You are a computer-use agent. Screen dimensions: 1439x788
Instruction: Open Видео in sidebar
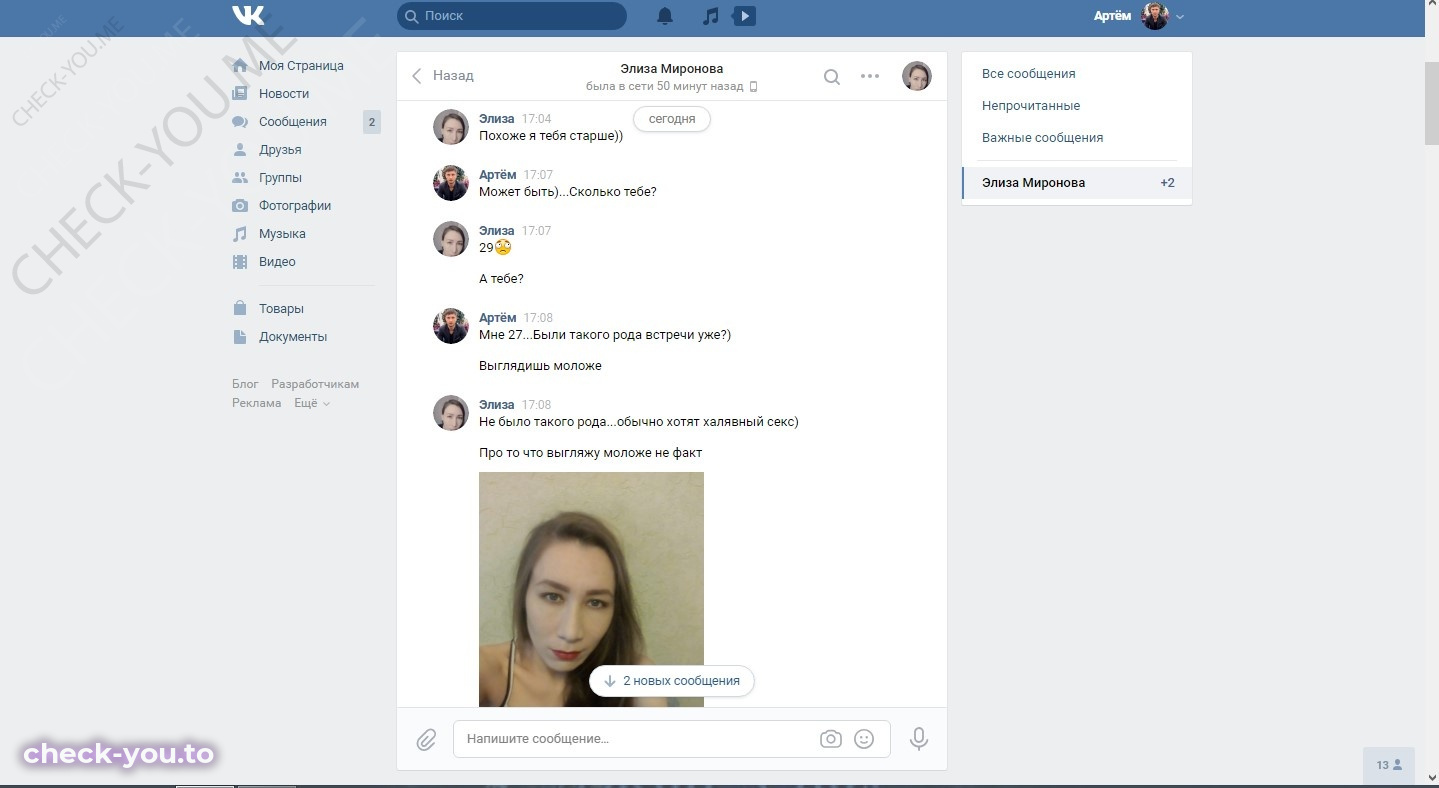click(277, 262)
